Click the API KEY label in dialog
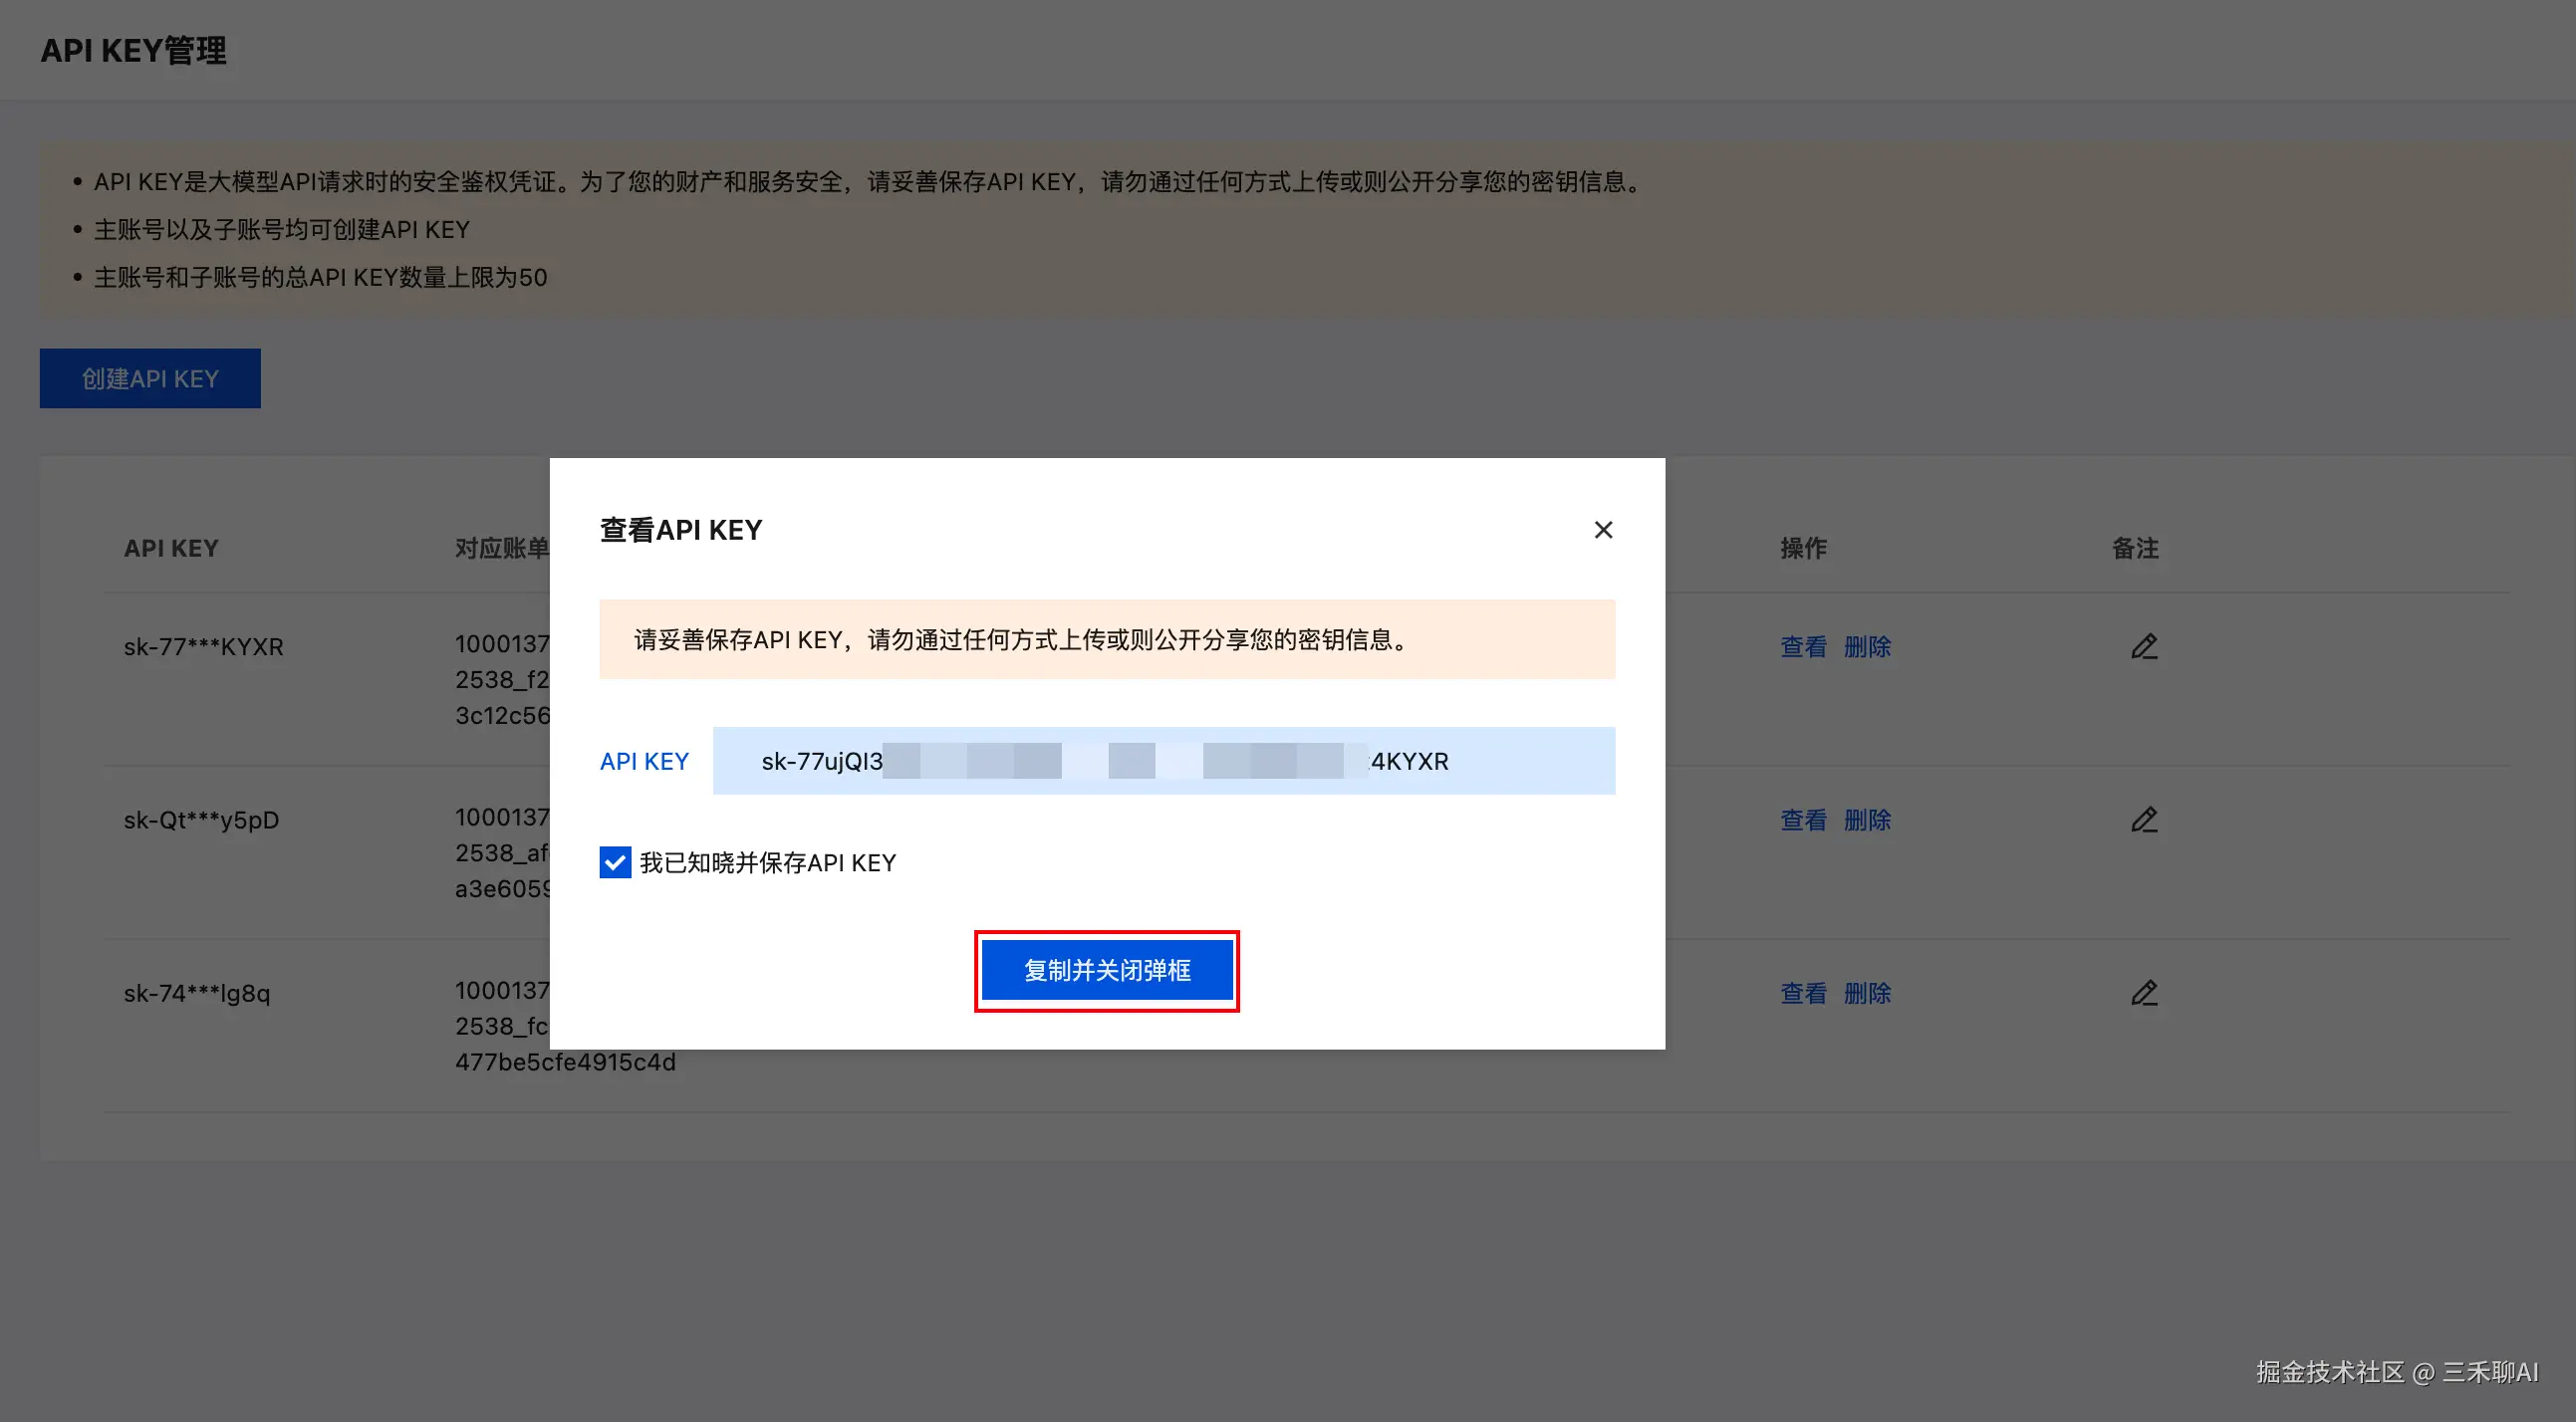2576x1422 pixels. [x=644, y=761]
